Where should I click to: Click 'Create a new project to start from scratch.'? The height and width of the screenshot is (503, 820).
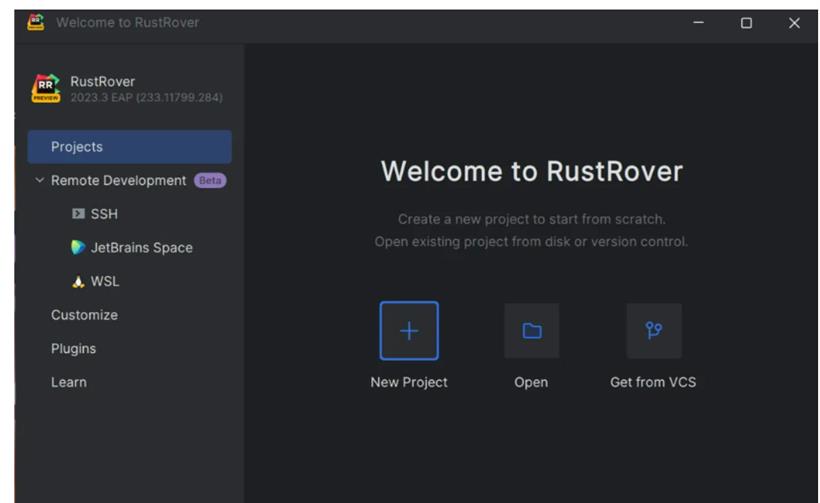point(532,219)
